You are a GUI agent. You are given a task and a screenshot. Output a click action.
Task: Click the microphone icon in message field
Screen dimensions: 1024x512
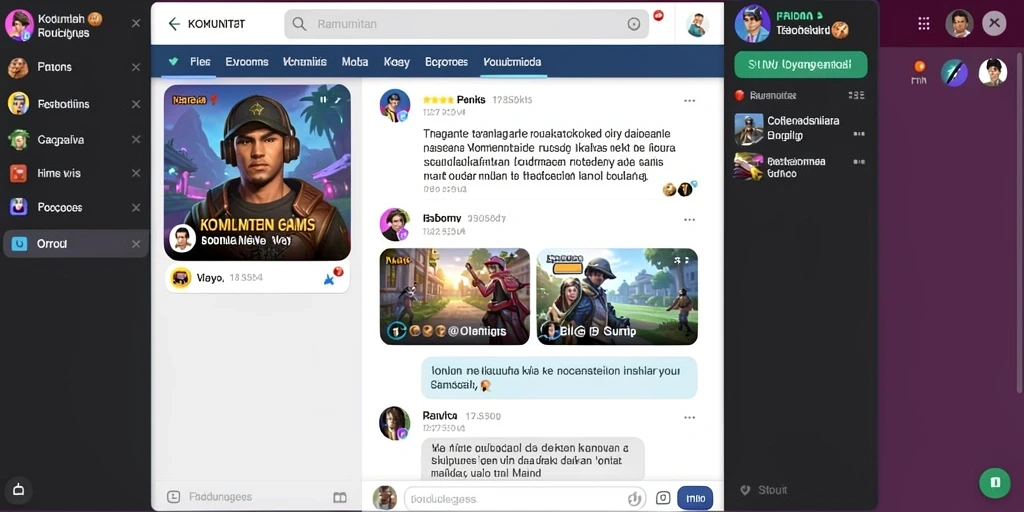633,499
